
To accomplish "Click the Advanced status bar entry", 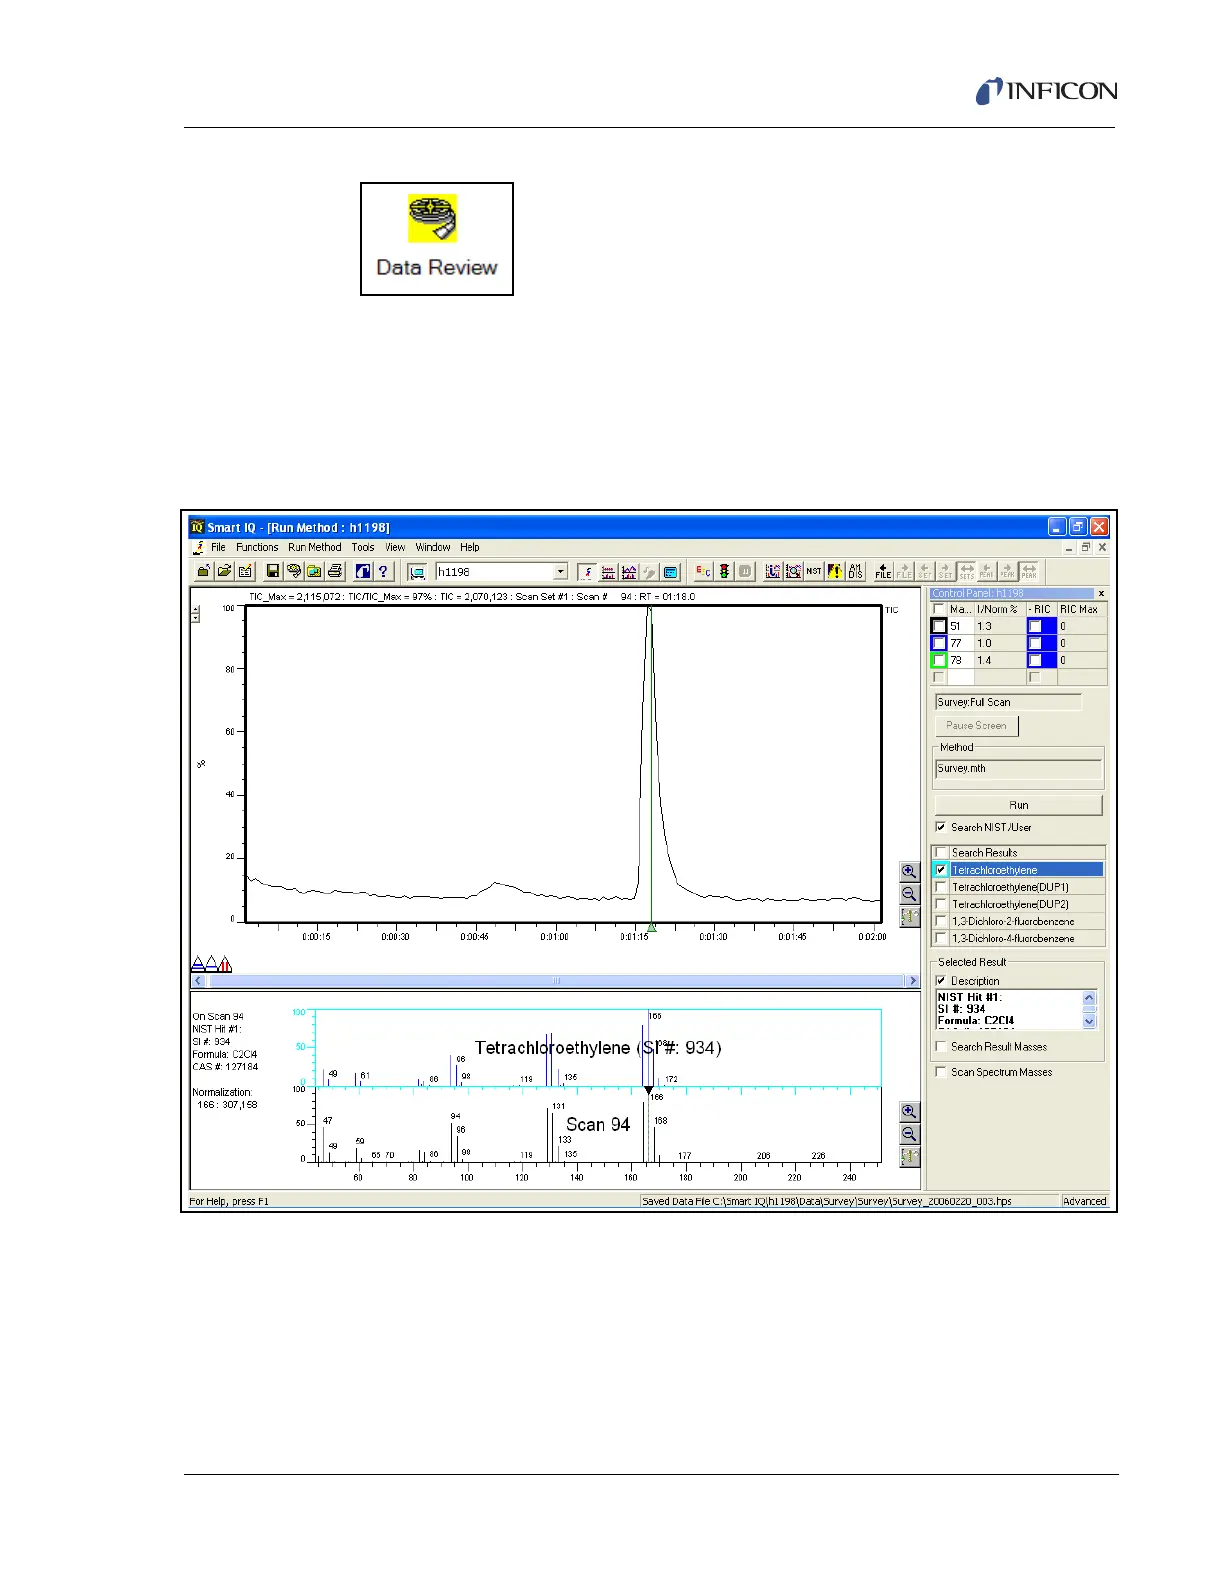I will pyautogui.click(x=1084, y=1201).
